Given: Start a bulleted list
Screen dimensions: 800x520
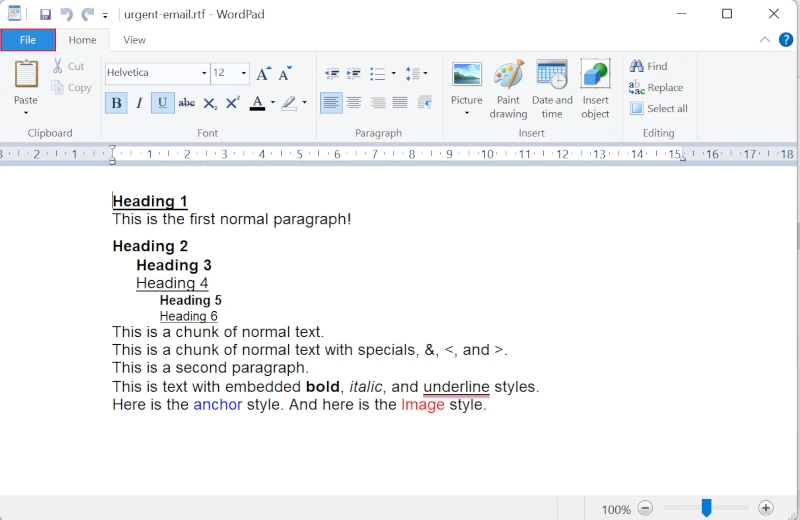Looking at the screenshot, I should pyautogui.click(x=377, y=74).
